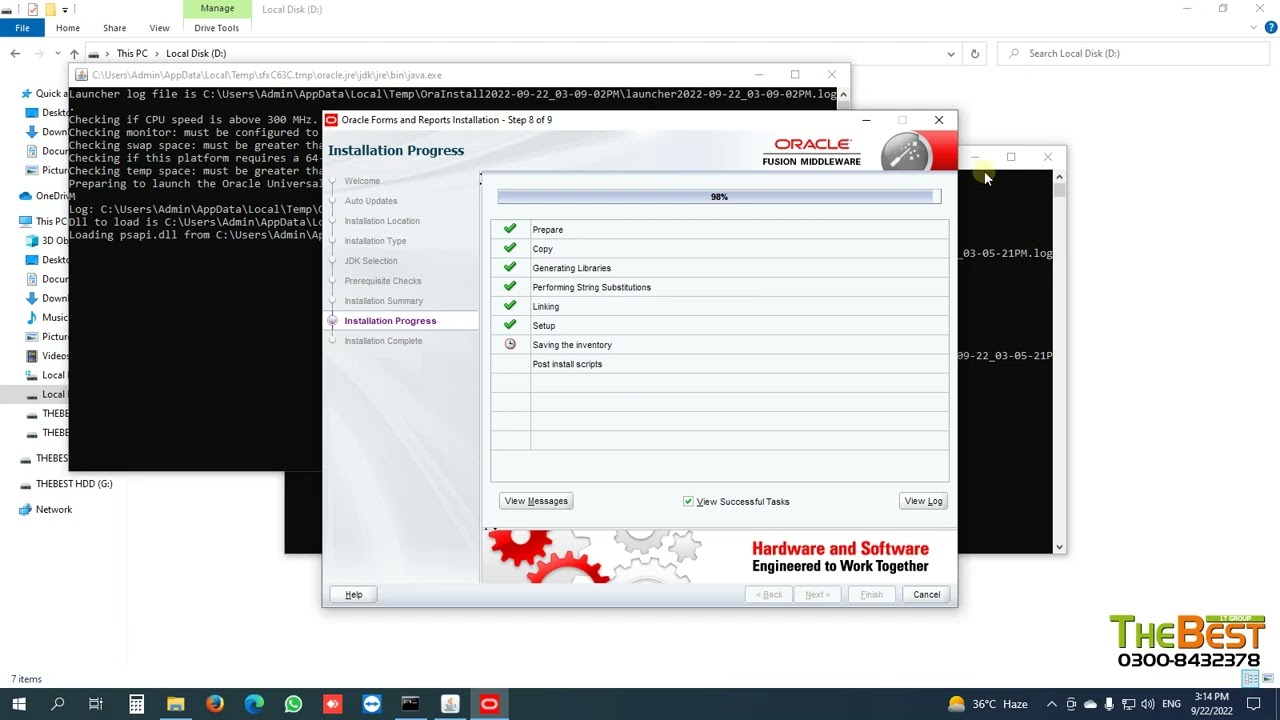This screenshot has width=1280, height=720.
Task: Open the Home ribbon tab
Action: [68, 28]
